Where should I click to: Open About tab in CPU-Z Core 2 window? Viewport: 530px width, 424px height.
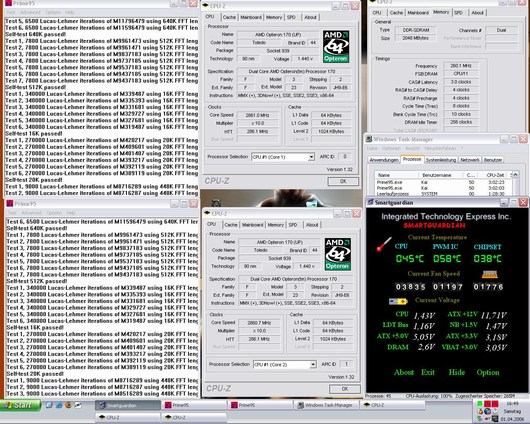pyautogui.click(x=312, y=225)
